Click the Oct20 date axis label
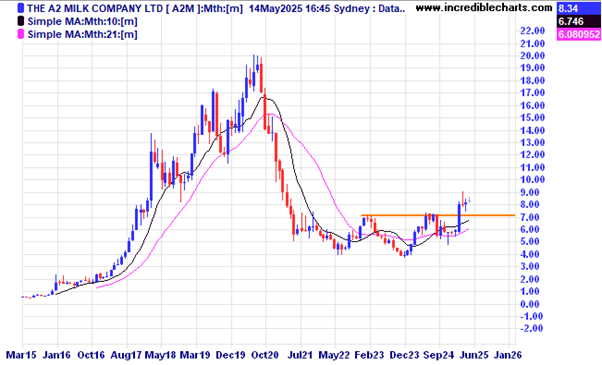 pos(265,355)
